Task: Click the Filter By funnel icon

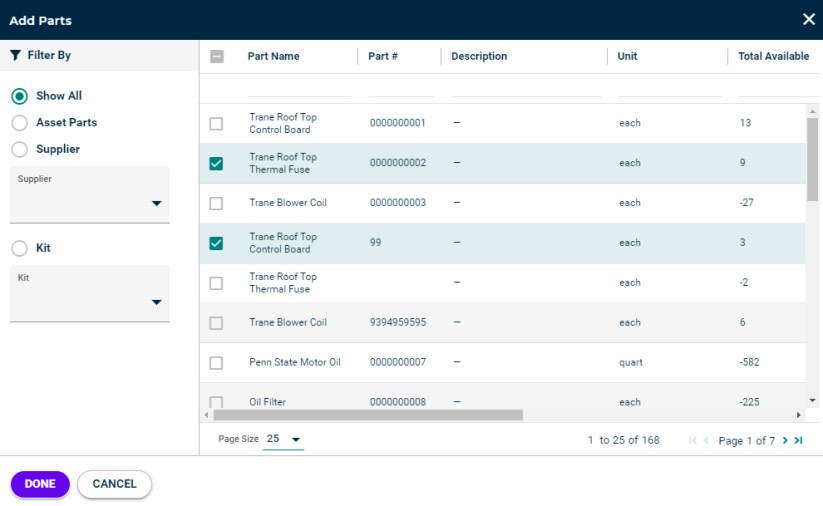Action: click(x=15, y=55)
